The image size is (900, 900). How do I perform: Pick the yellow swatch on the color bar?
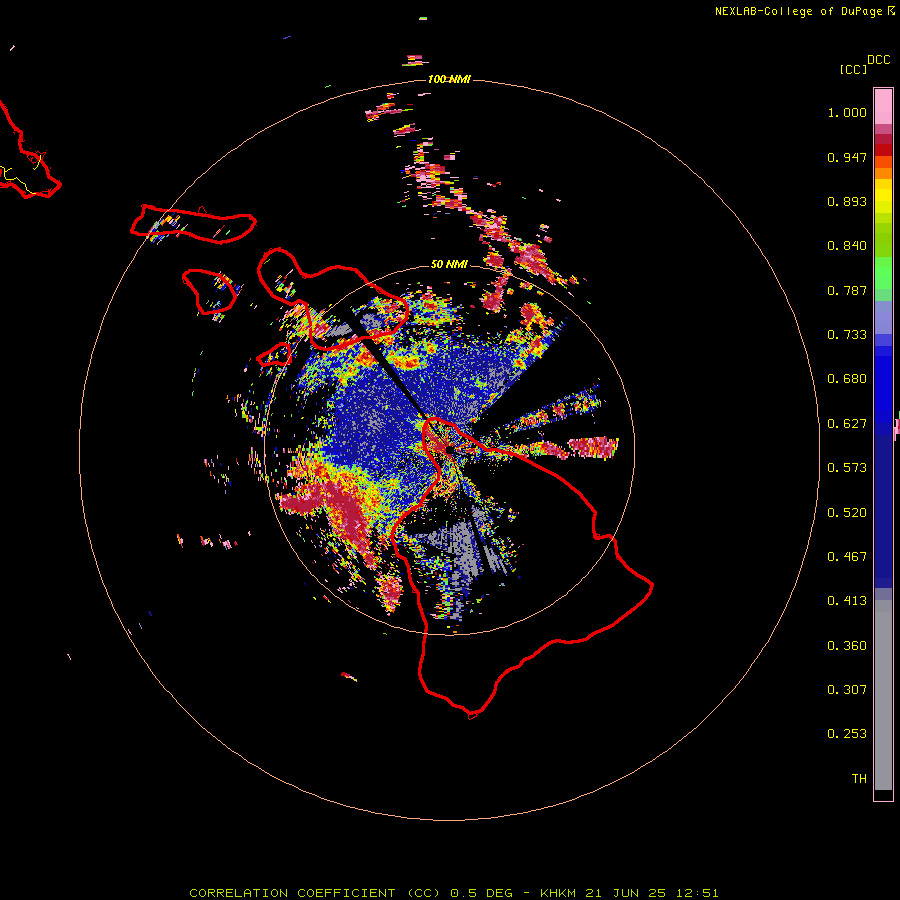tap(883, 196)
